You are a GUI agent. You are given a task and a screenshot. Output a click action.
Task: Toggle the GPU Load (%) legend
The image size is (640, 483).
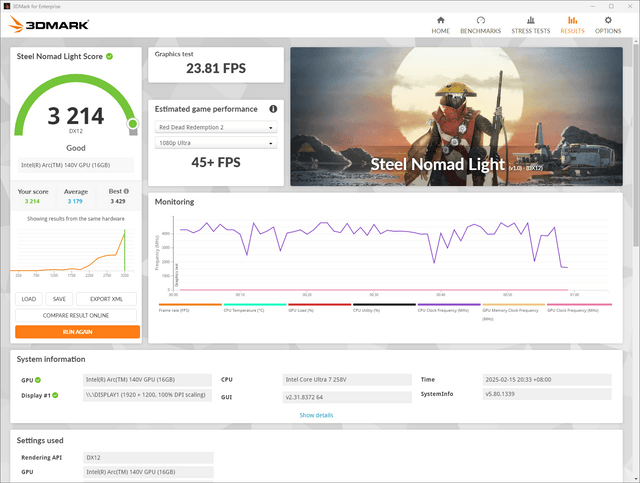click(320, 307)
